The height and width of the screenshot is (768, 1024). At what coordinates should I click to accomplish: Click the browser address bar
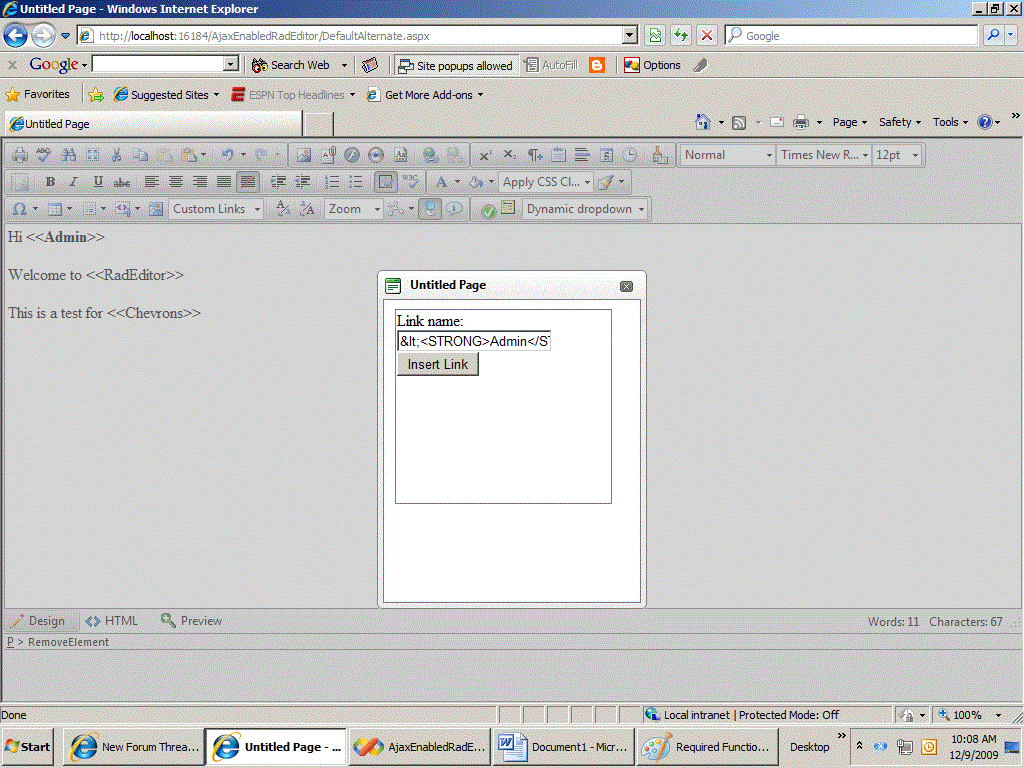pos(357,35)
